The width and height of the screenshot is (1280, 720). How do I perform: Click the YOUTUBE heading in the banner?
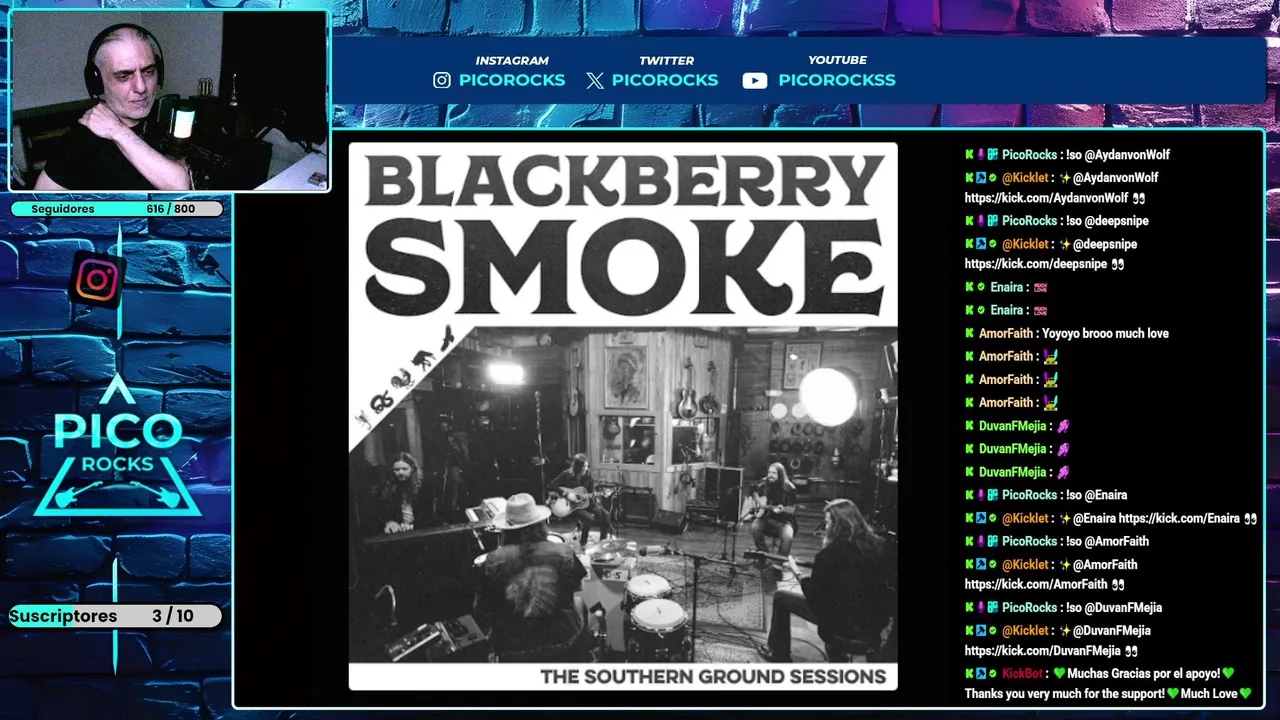pyautogui.click(x=837, y=61)
